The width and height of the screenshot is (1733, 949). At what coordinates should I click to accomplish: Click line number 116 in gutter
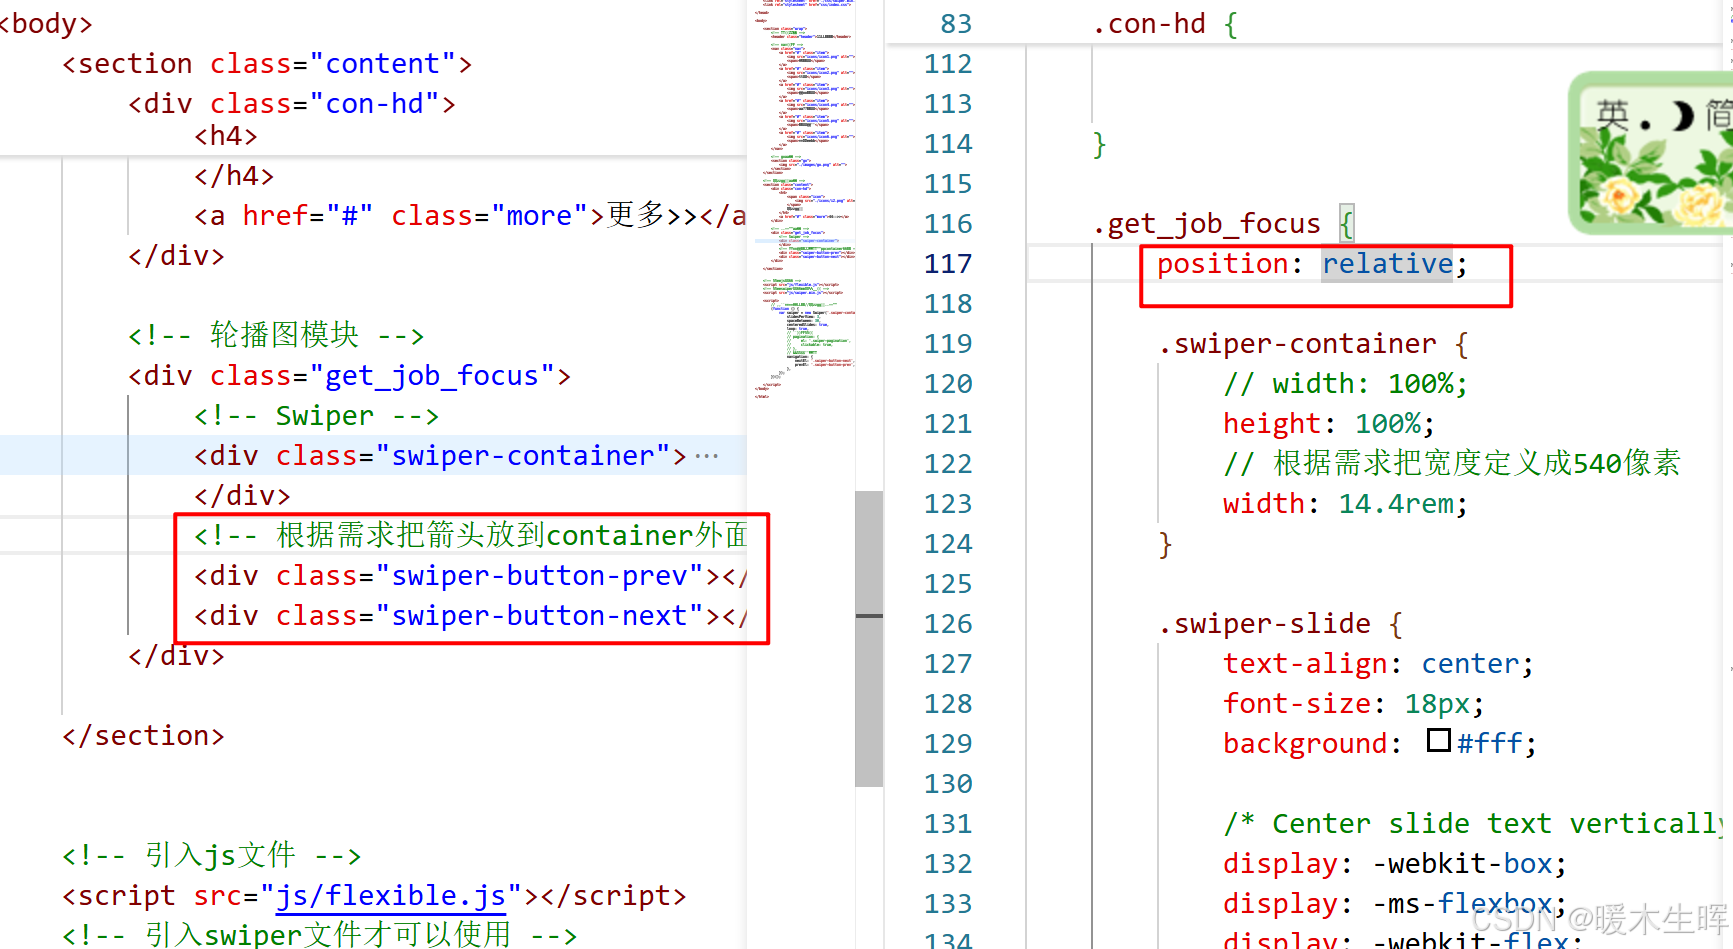coord(948,223)
